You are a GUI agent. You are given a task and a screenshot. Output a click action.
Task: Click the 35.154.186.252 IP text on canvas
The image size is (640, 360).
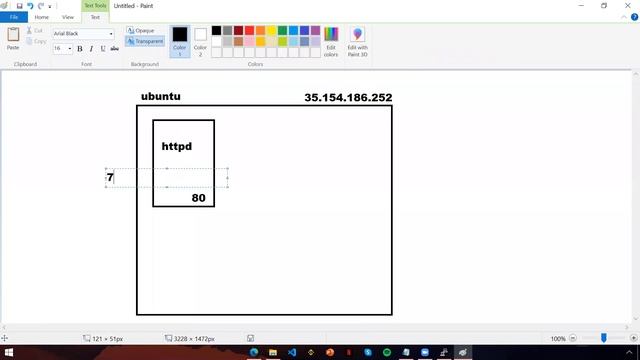[348, 98]
